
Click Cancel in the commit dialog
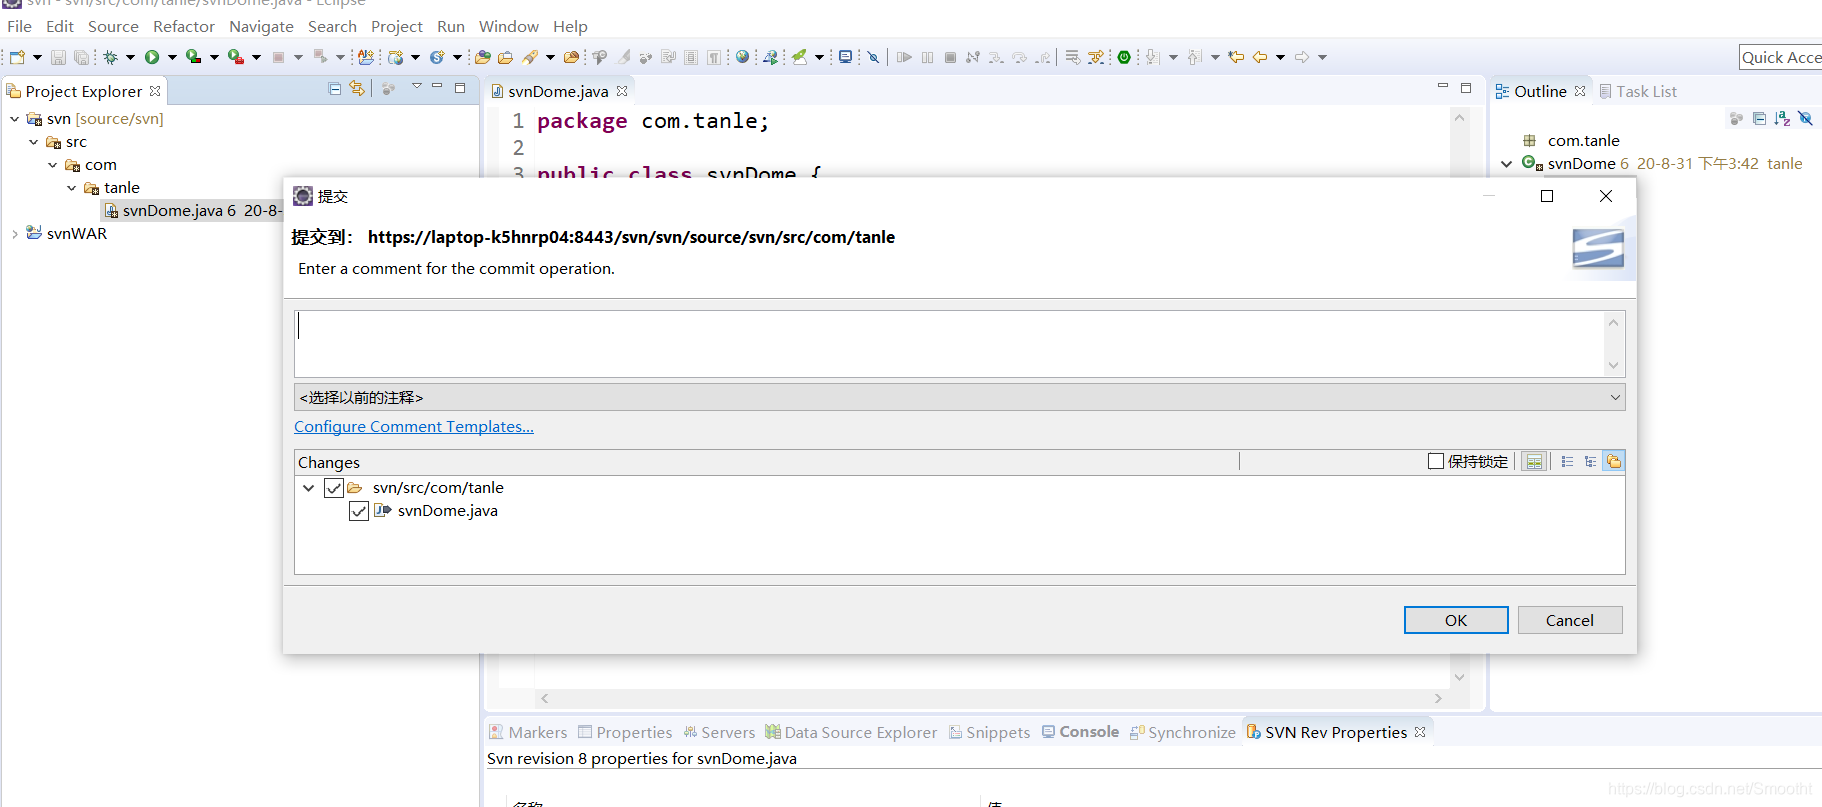[1570, 620]
